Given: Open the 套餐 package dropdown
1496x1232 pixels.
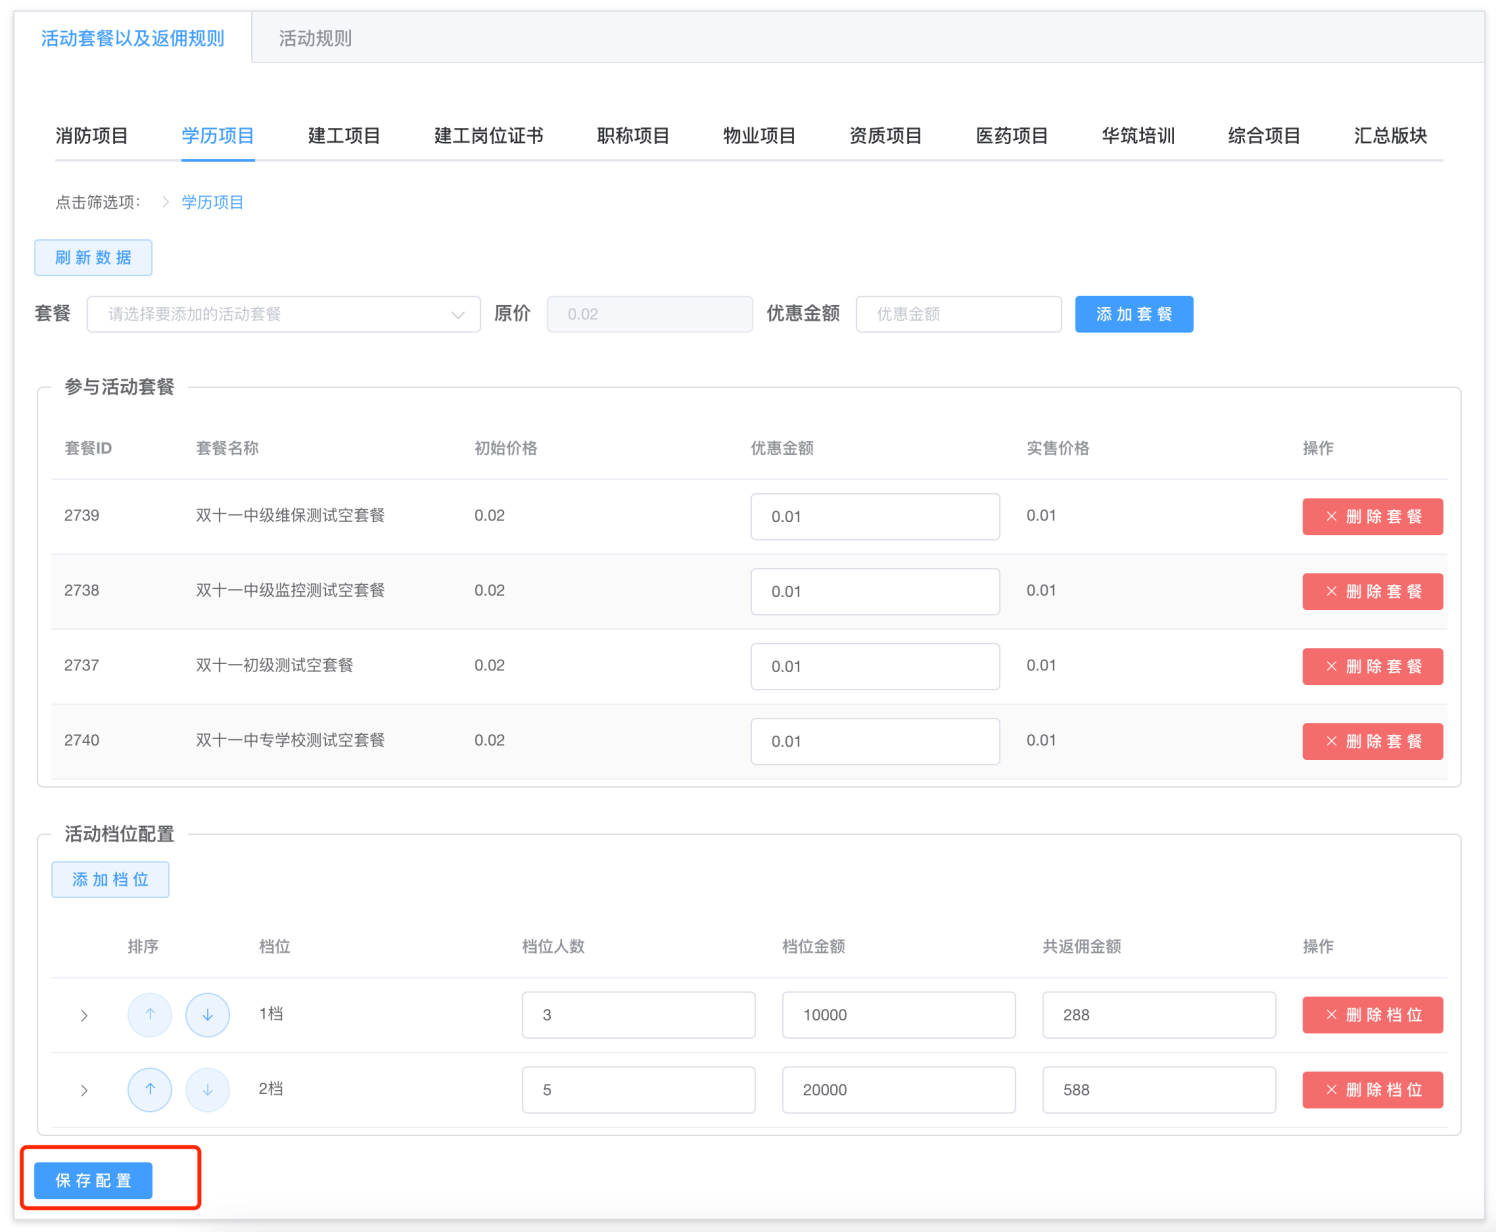Looking at the screenshot, I should pos(284,314).
